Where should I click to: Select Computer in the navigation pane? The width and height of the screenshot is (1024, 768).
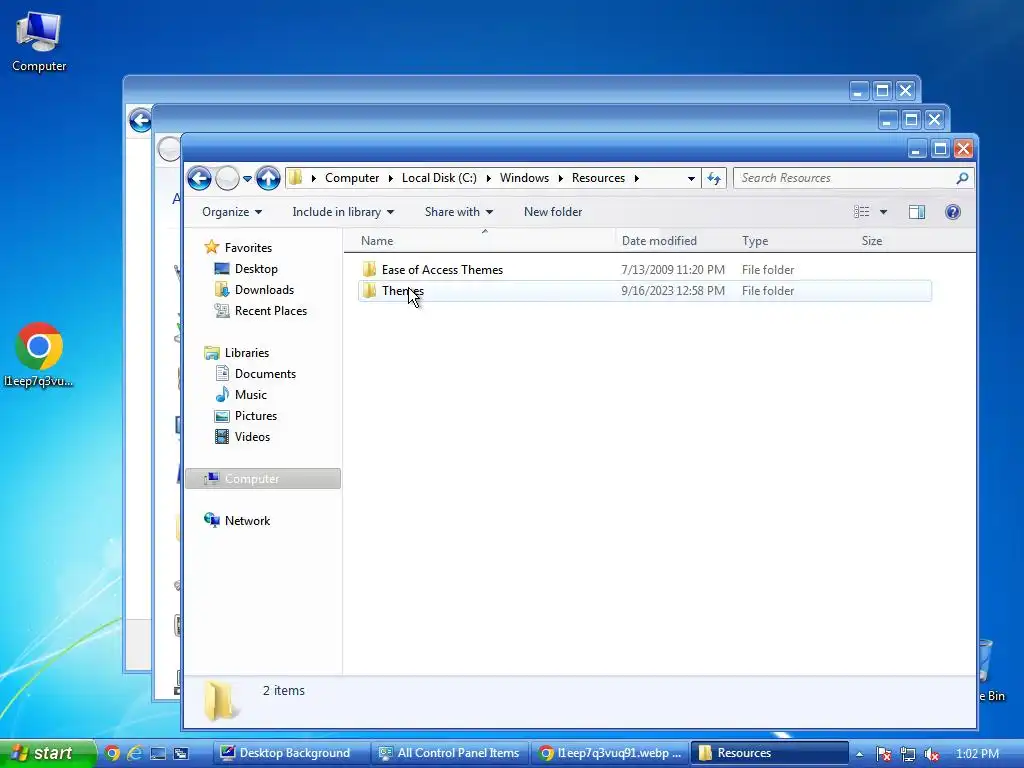(263, 479)
